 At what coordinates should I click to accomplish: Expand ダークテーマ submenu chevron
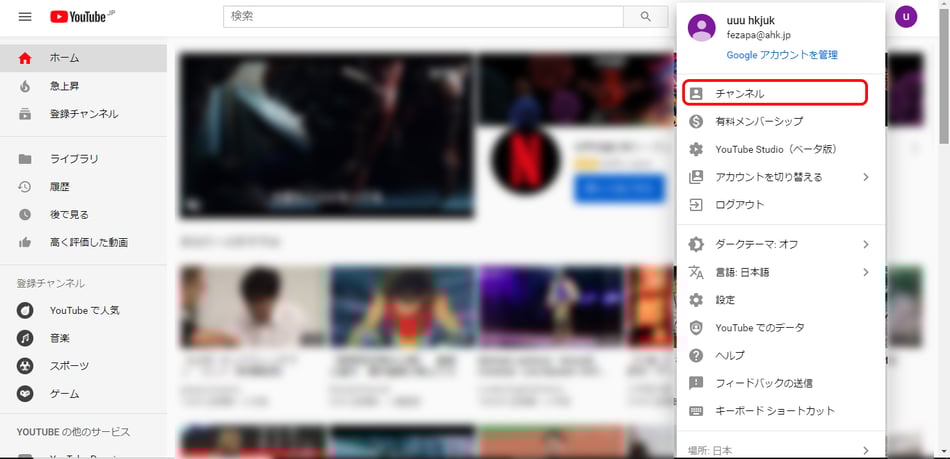(x=866, y=245)
